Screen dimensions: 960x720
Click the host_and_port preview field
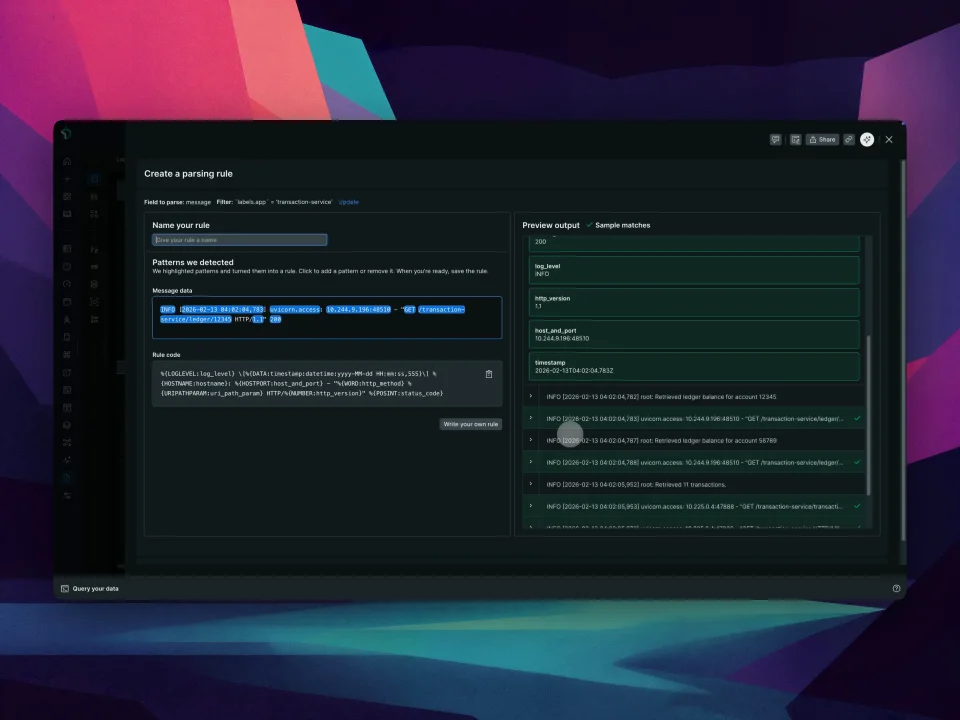click(694, 334)
